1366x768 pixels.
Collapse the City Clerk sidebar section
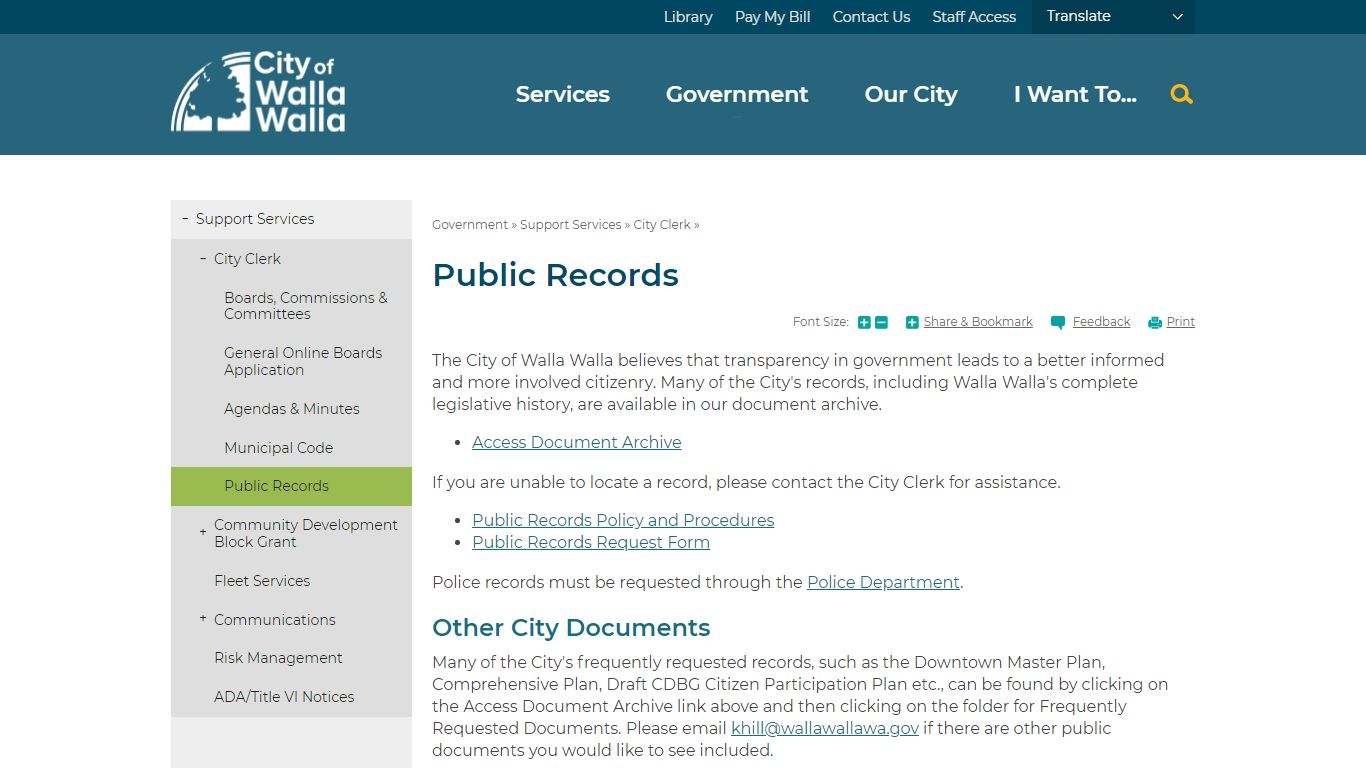203,258
